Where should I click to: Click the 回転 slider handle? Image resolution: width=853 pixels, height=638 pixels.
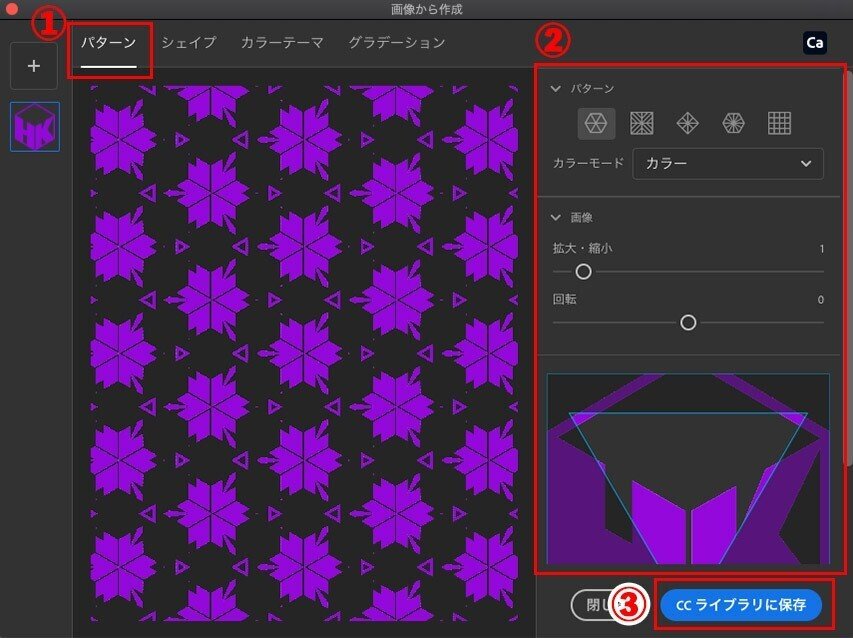click(x=688, y=323)
